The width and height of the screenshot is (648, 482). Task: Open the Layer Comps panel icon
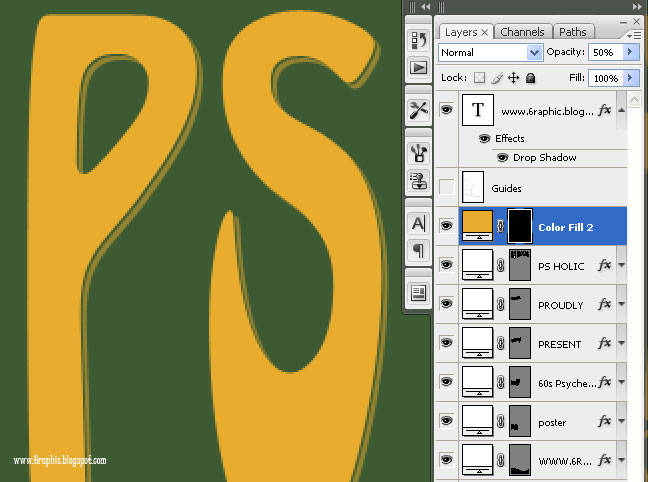(x=419, y=293)
